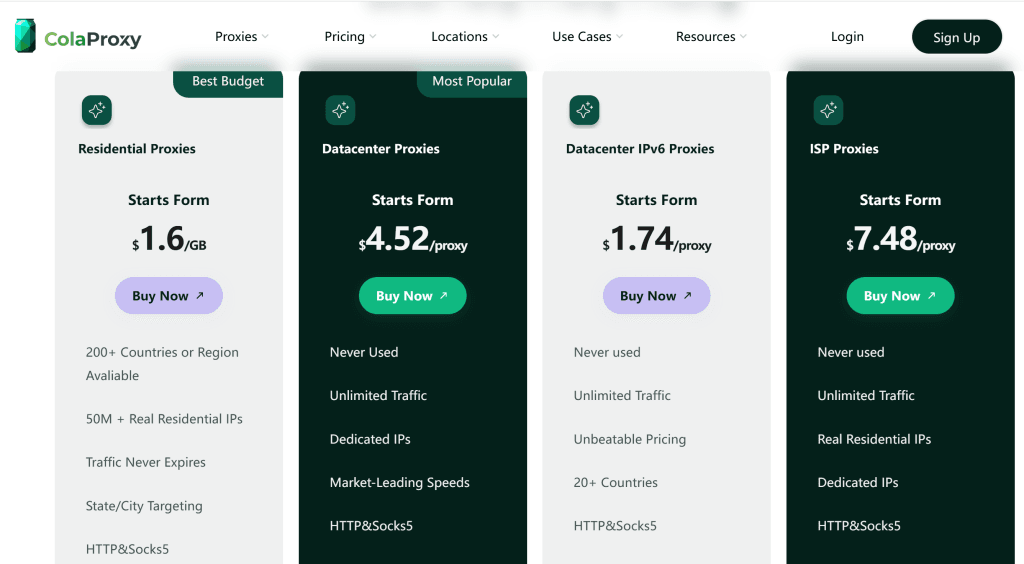Open the Resources menu
Viewport: 1024px width, 564px height.
(x=711, y=37)
